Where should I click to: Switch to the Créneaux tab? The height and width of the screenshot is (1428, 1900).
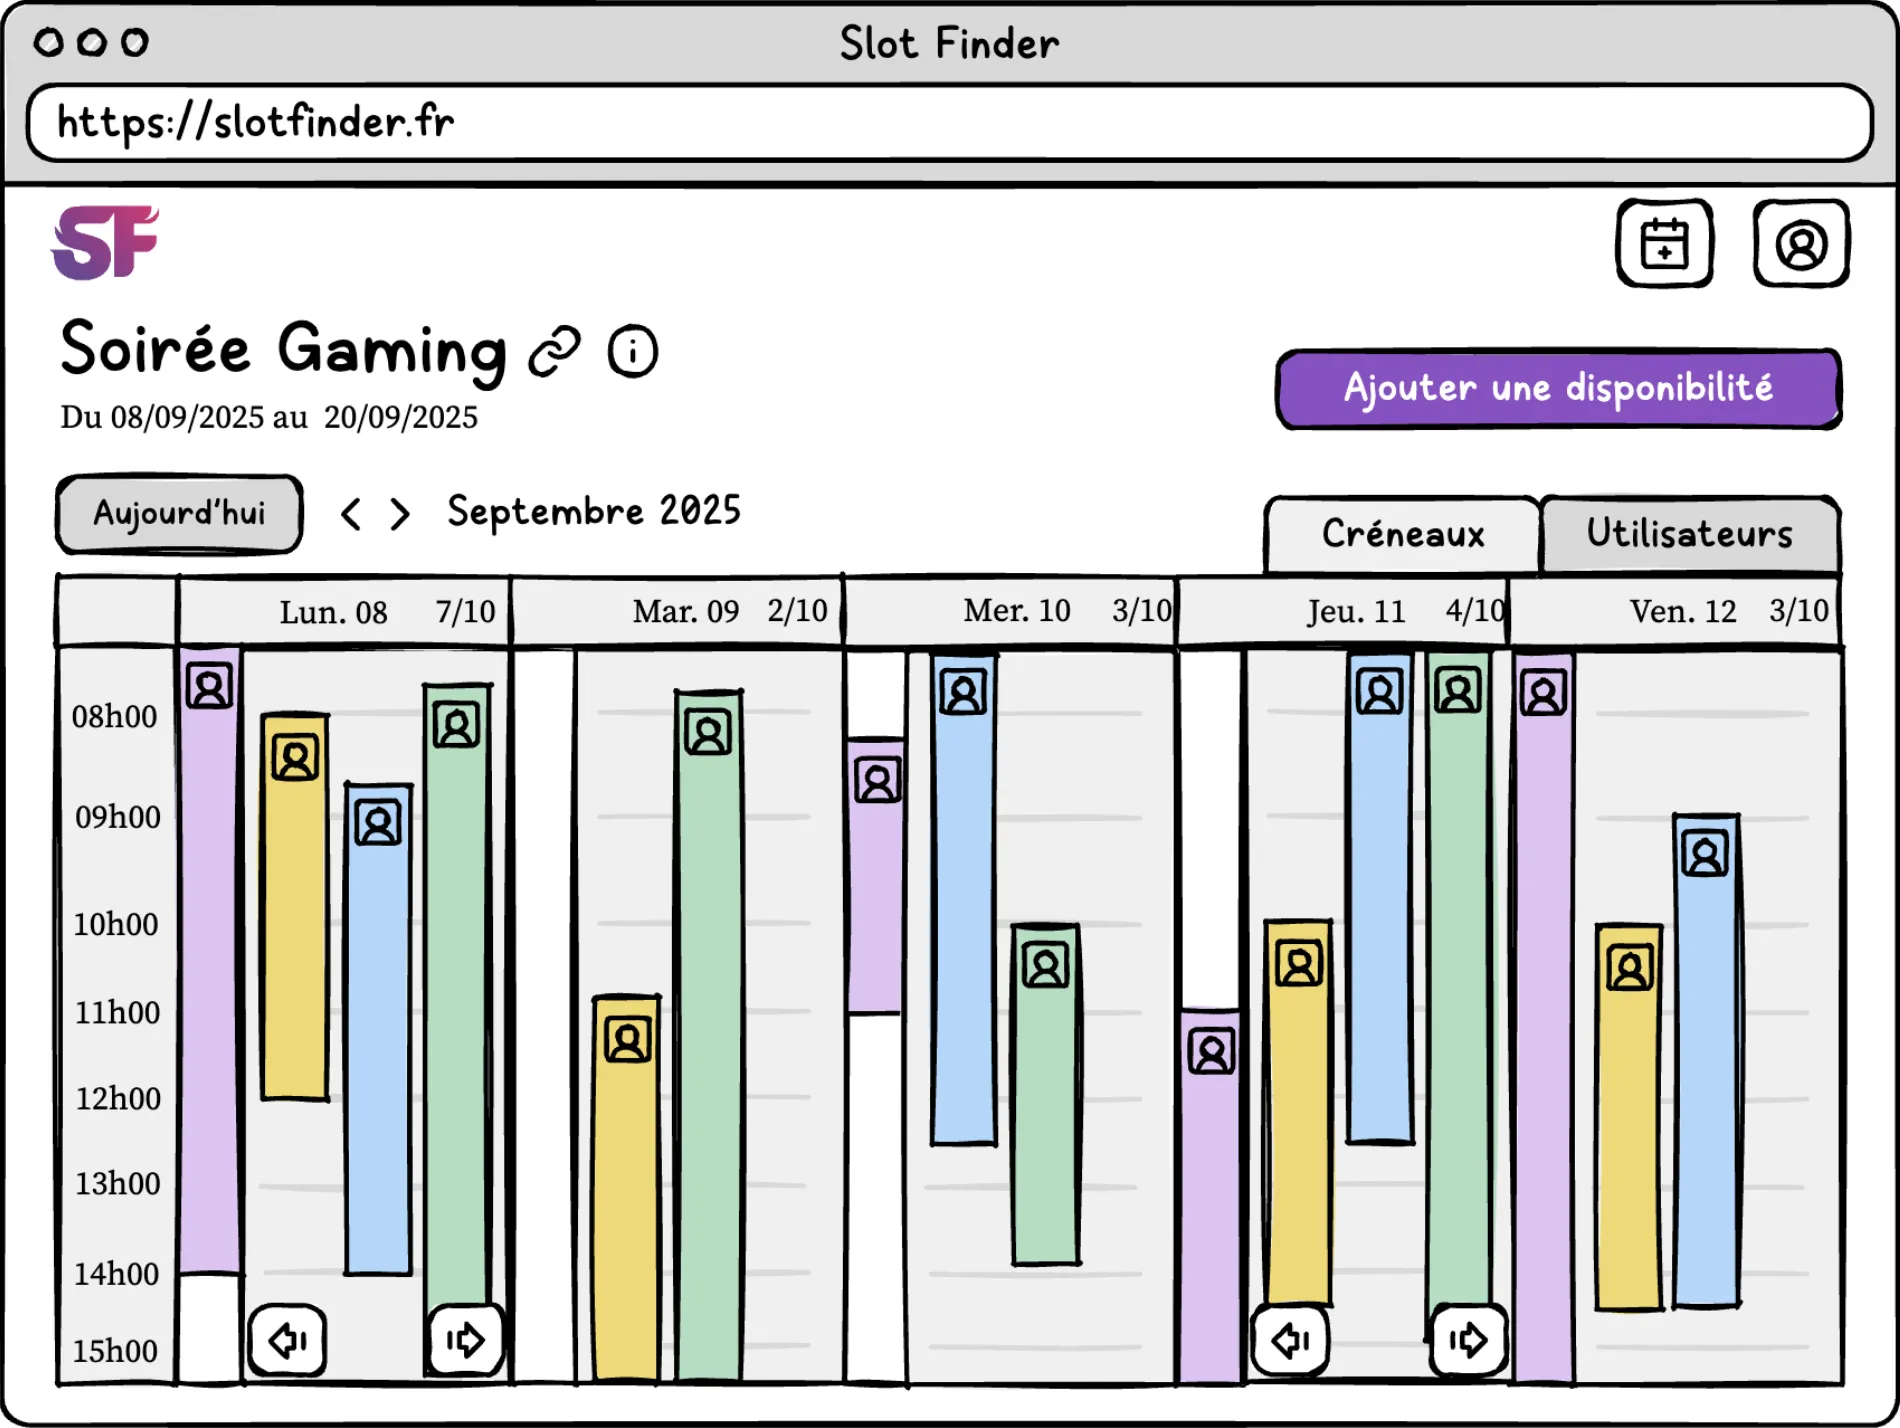tap(1402, 534)
